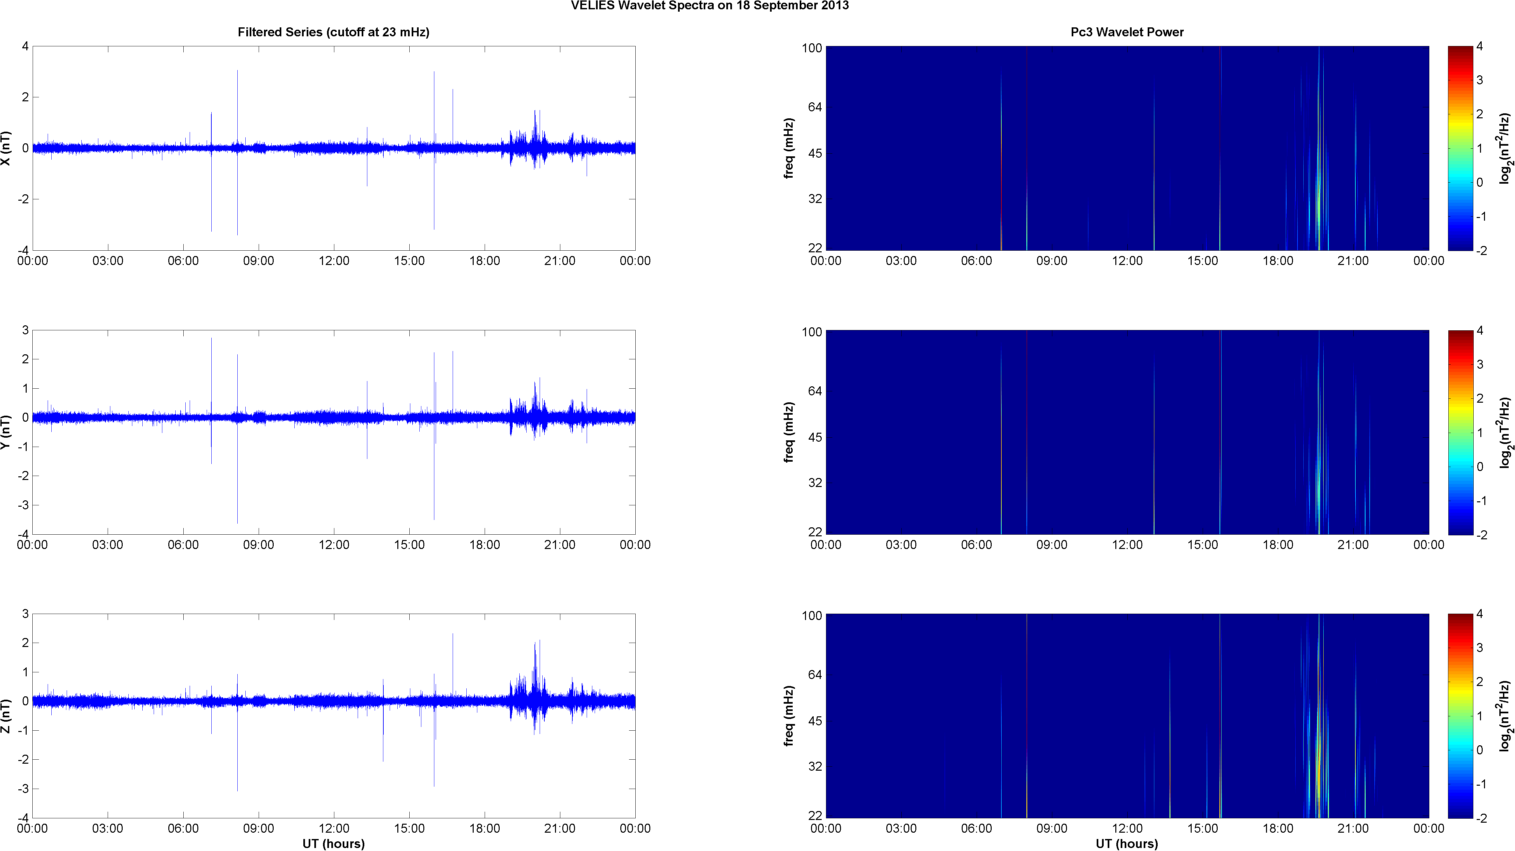Click the '21:00' tick under the top spectrogram
This screenshot has height=851, width=1515.
coord(1353,261)
